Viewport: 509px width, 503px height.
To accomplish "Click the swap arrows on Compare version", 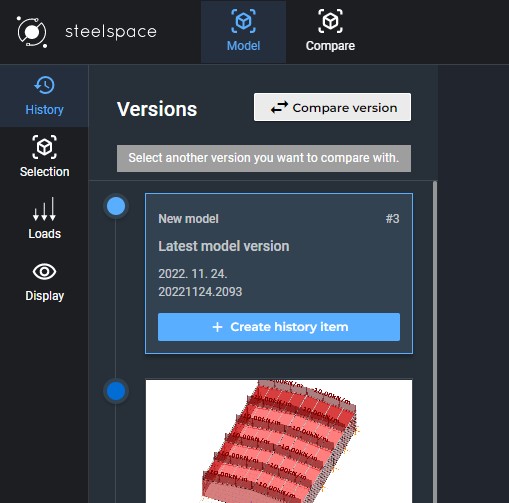I will [x=279, y=107].
